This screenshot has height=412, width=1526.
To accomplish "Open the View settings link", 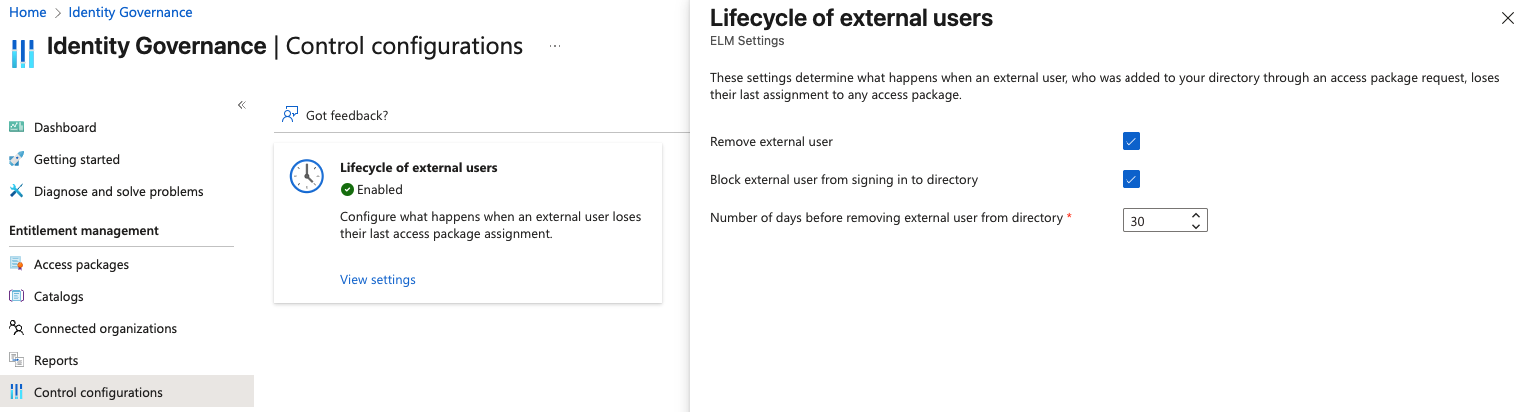I will [378, 279].
